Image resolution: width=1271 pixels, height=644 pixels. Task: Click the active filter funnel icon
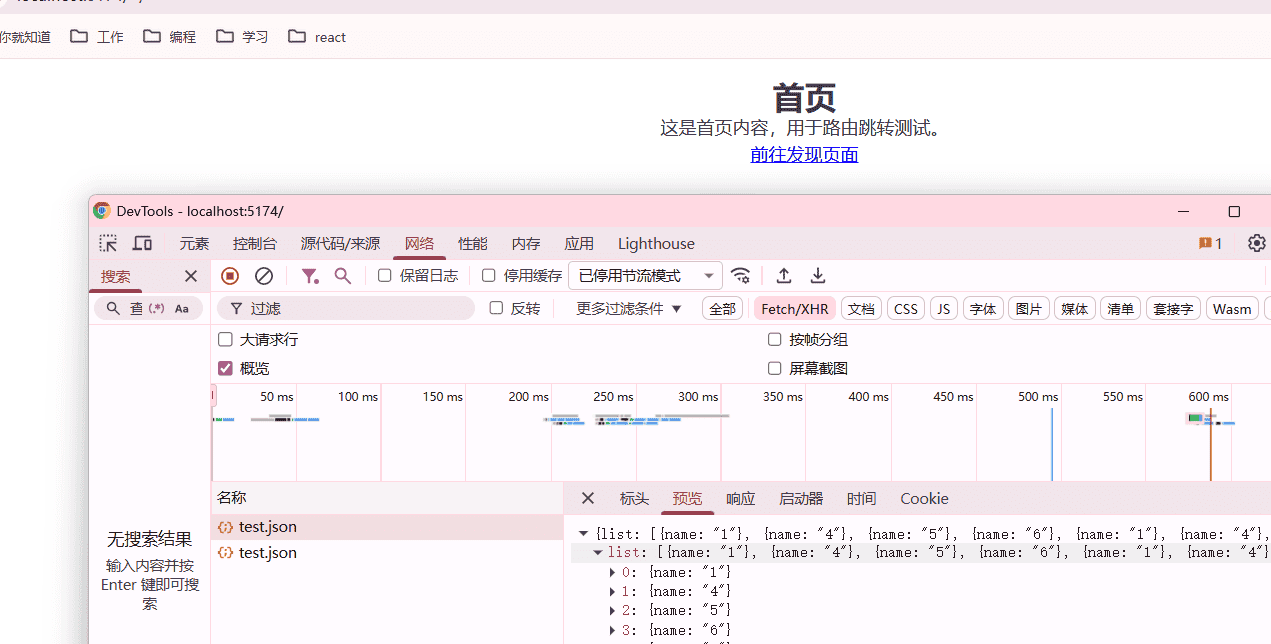click(x=309, y=275)
